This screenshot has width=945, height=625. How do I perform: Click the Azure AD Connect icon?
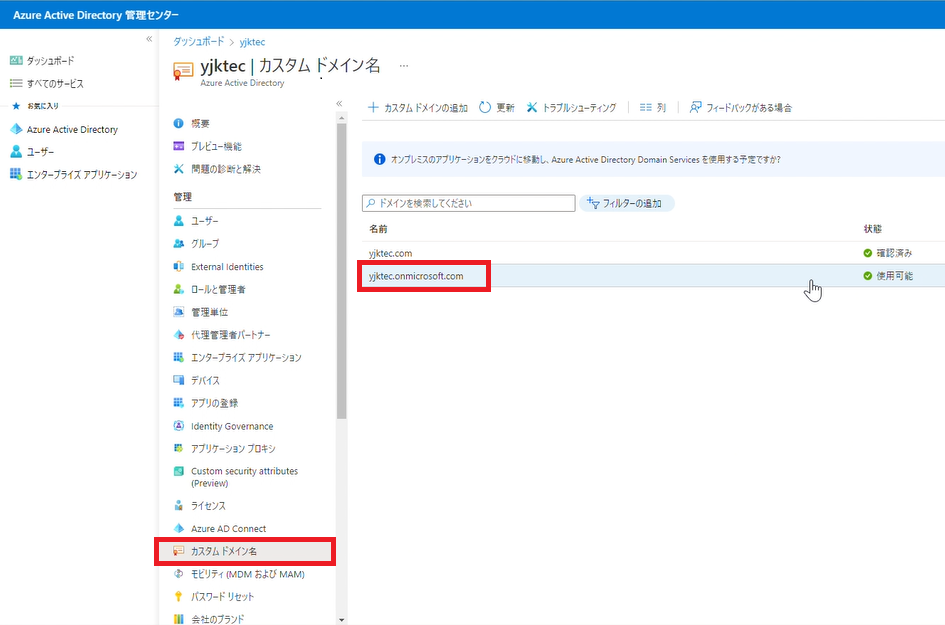pyautogui.click(x=178, y=528)
